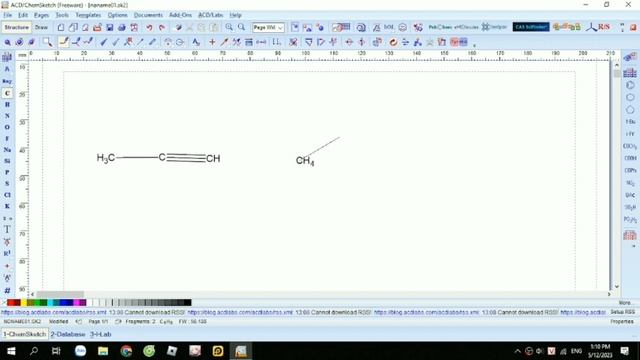This screenshot has height=360, width=640.
Task: Open Chrome from the taskbar
Action: click(126, 351)
